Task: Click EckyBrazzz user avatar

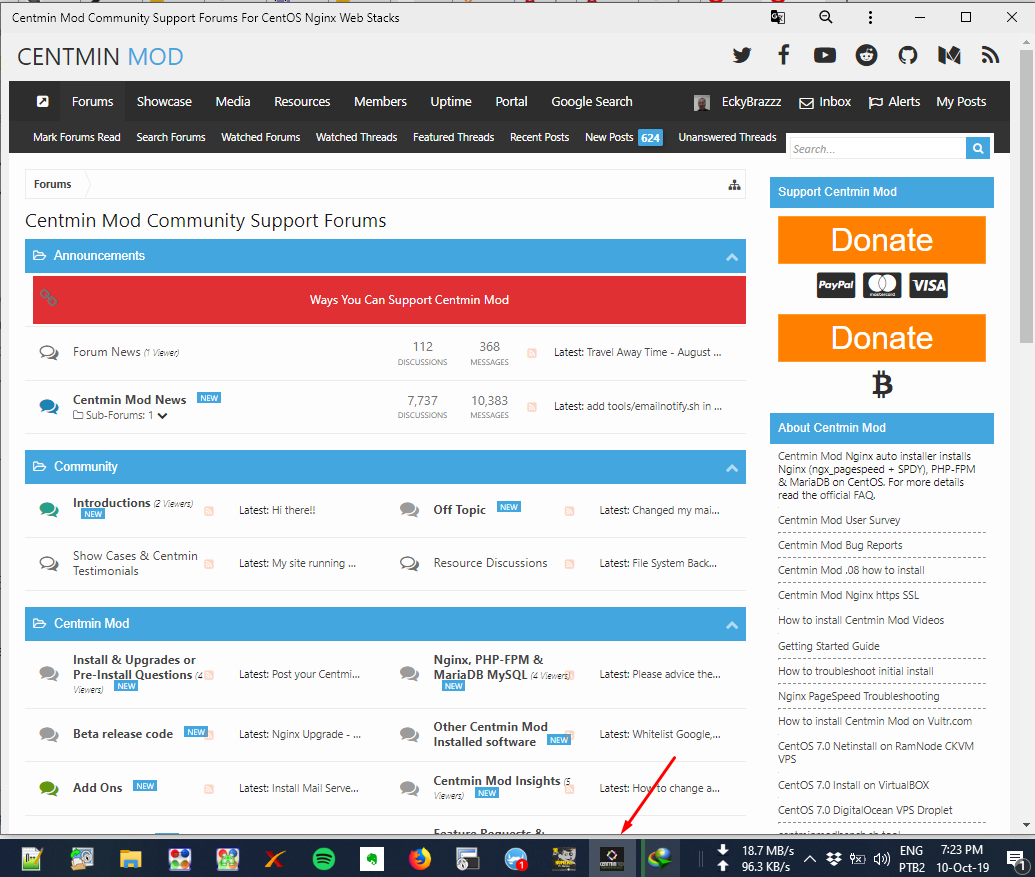Action: 702,102
